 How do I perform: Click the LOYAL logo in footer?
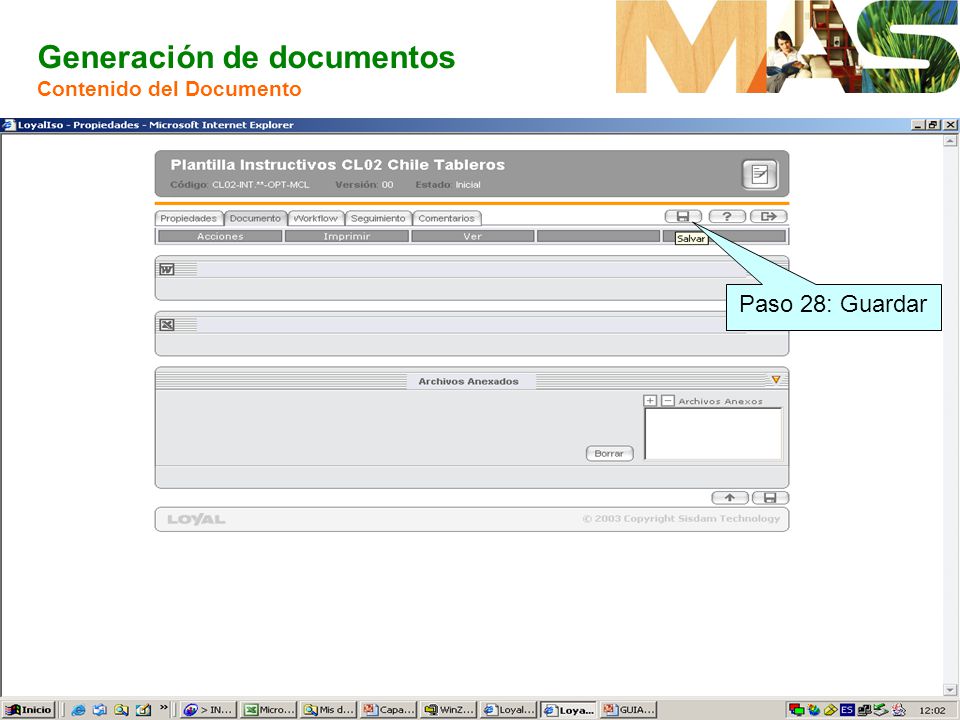(x=196, y=520)
